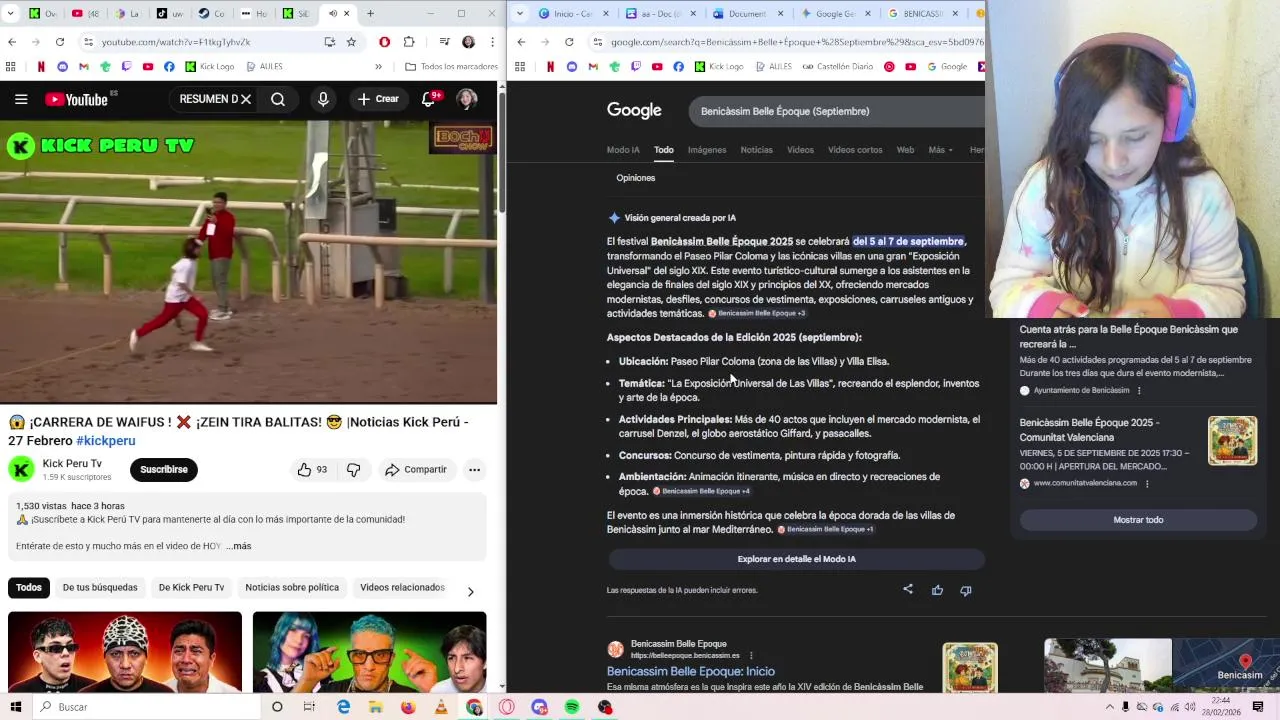Open Google homepage via logo
Image resolution: width=1280 pixels, height=720 pixels.
(634, 111)
